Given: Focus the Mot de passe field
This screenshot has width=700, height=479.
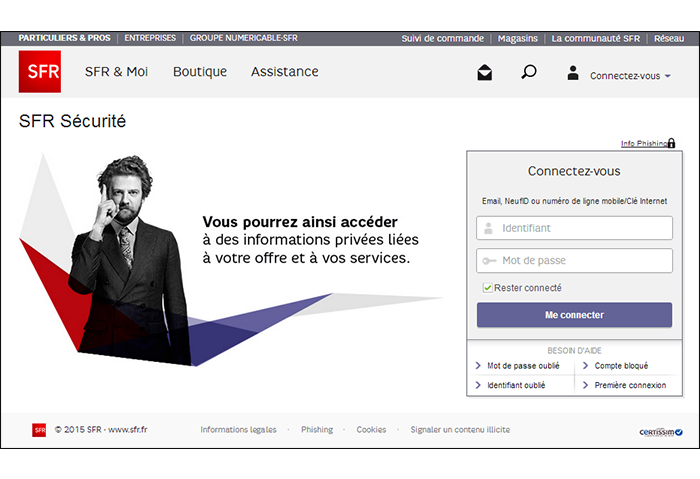Looking at the screenshot, I should 574,261.
